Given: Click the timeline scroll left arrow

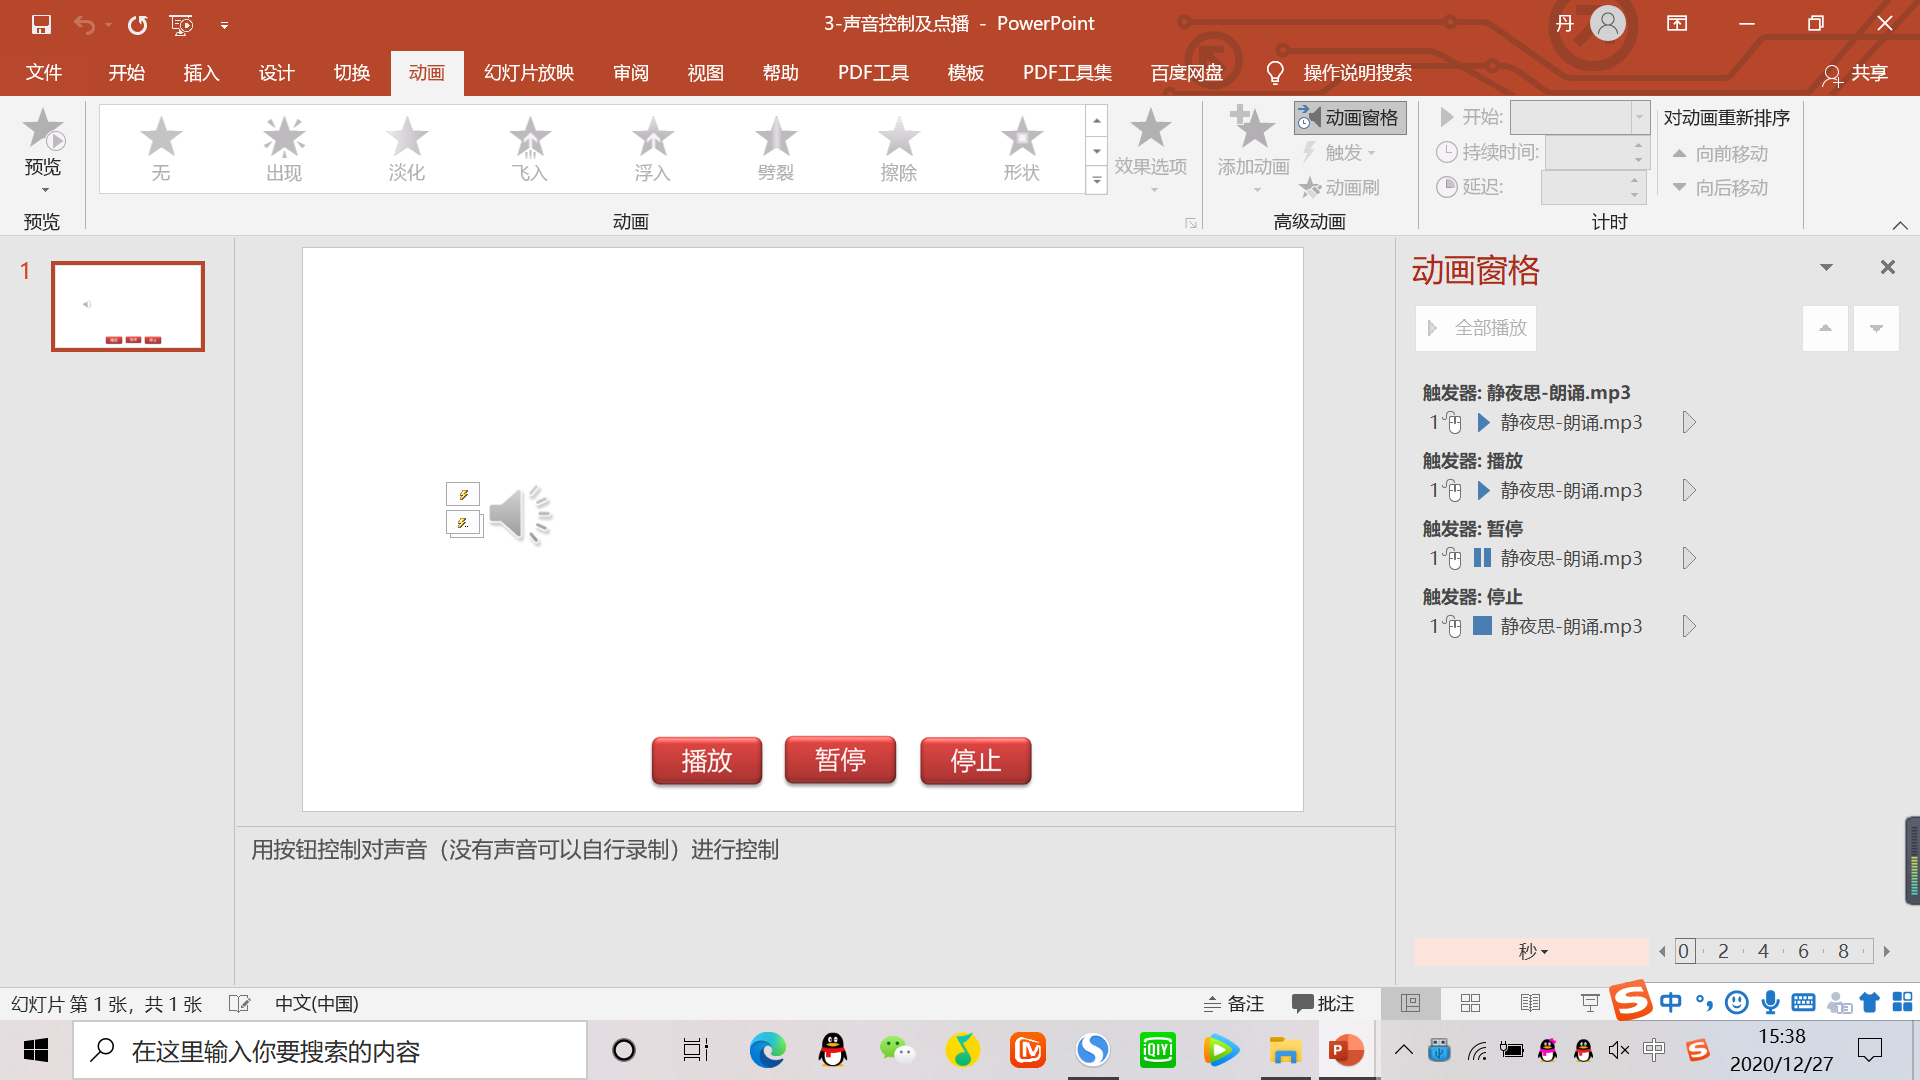Looking at the screenshot, I should (1662, 952).
